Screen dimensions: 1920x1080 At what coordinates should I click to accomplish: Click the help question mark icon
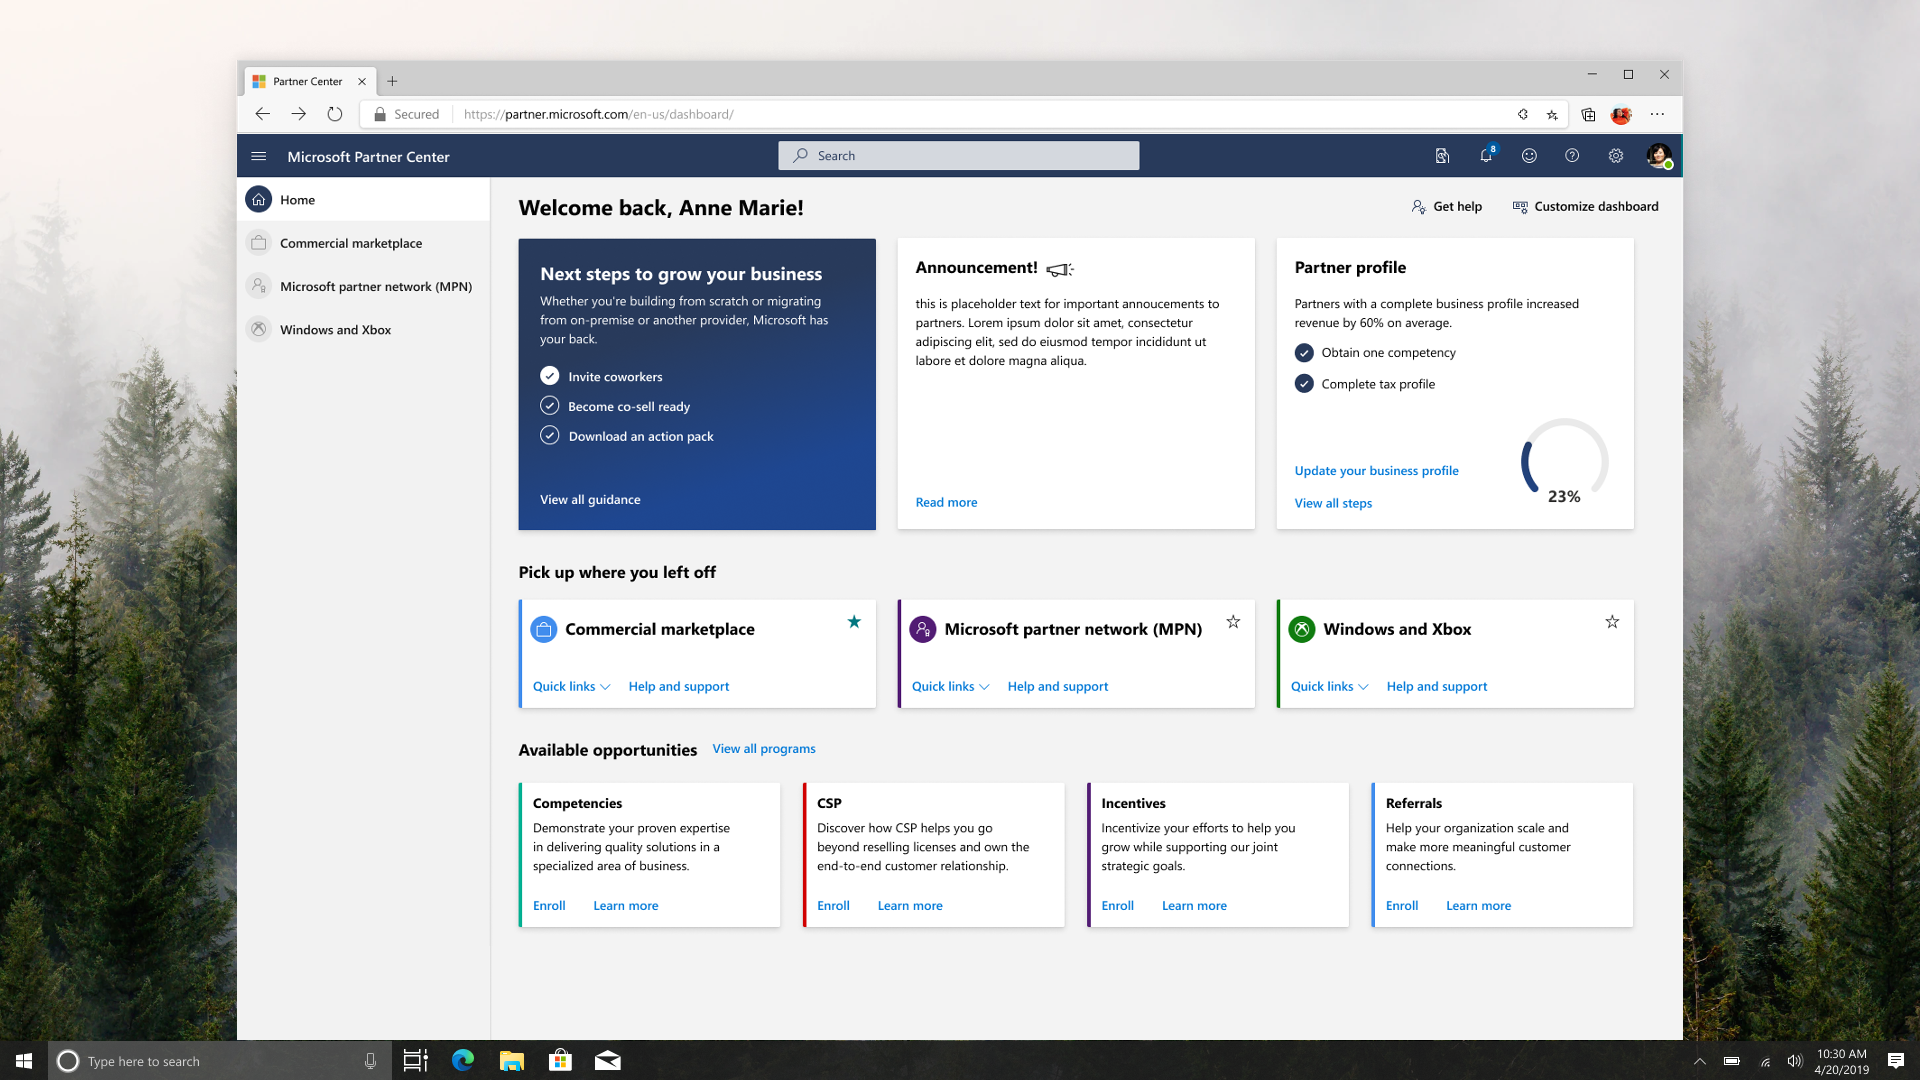[1571, 156]
